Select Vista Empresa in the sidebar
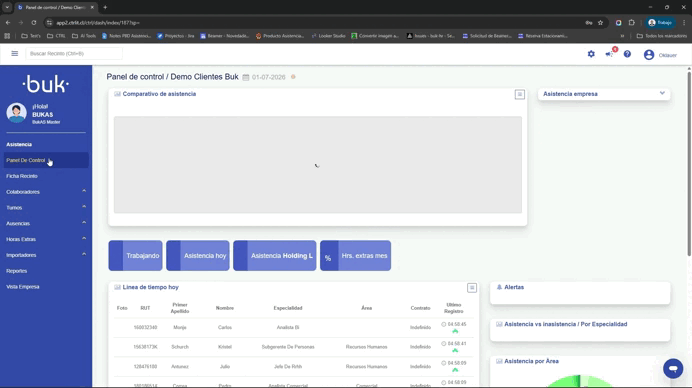 23,287
